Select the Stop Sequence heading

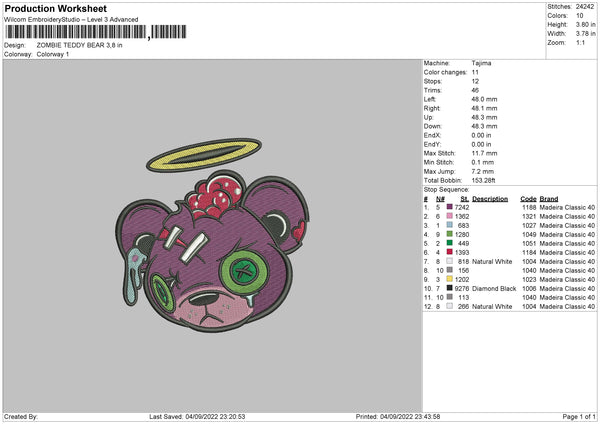coord(447,189)
